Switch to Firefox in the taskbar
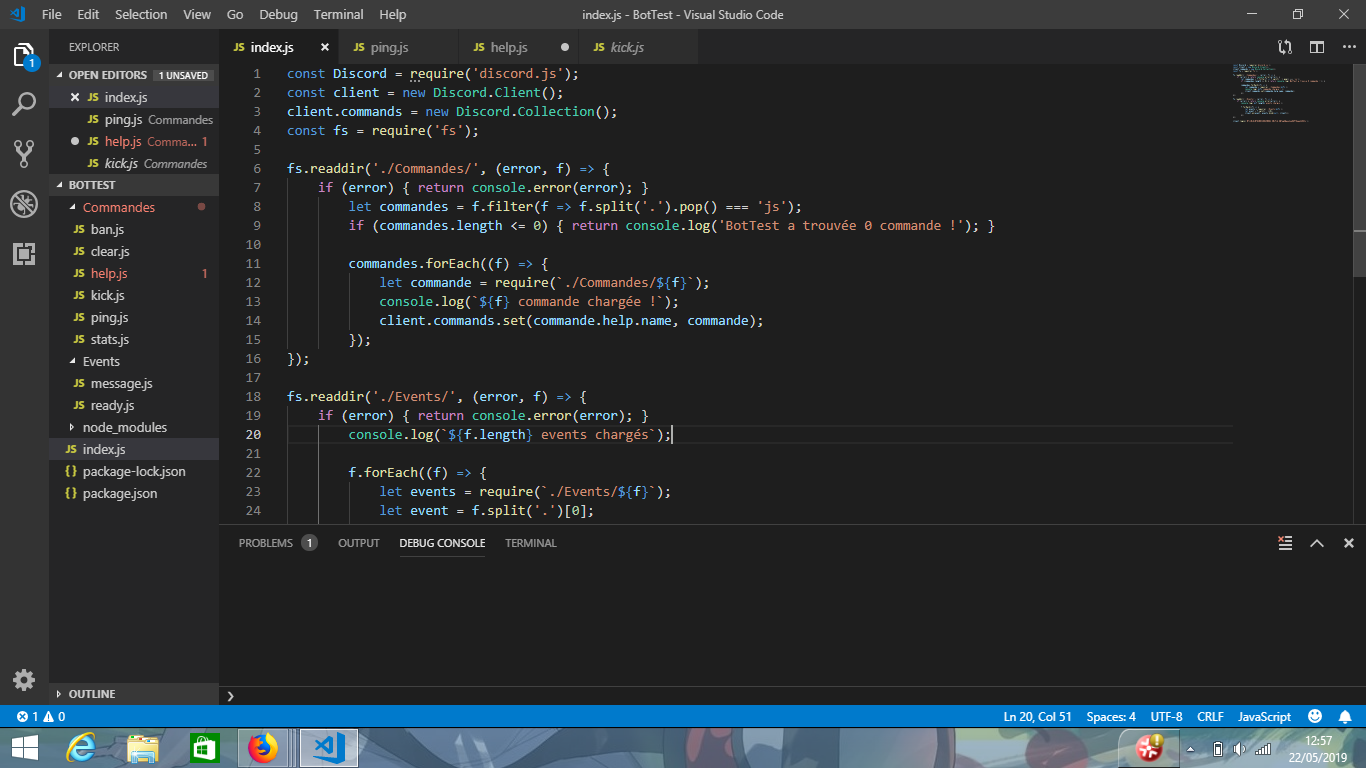Viewport: 1366px width, 768px height. coord(264,748)
